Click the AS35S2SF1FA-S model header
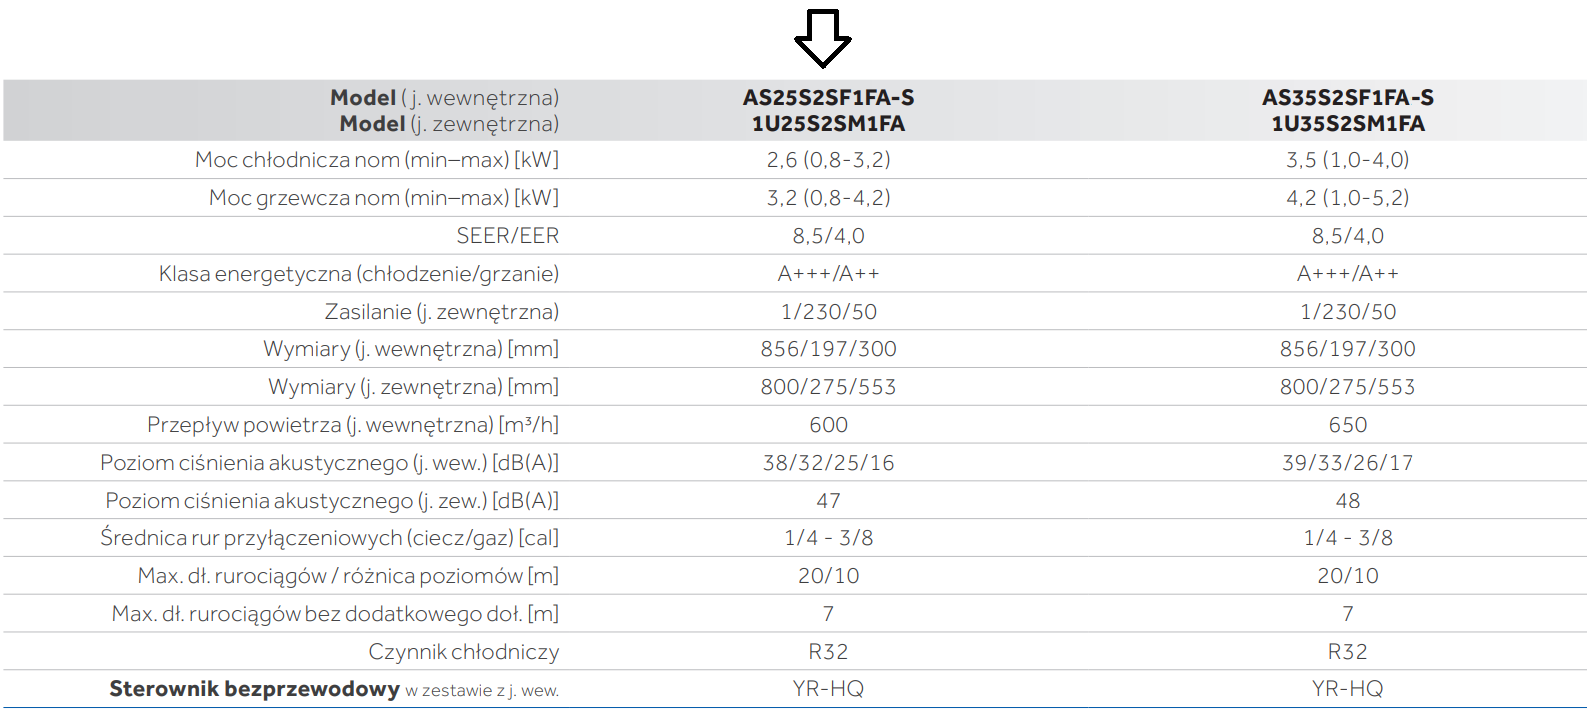This screenshot has height=715, width=1592. [x=1347, y=98]
